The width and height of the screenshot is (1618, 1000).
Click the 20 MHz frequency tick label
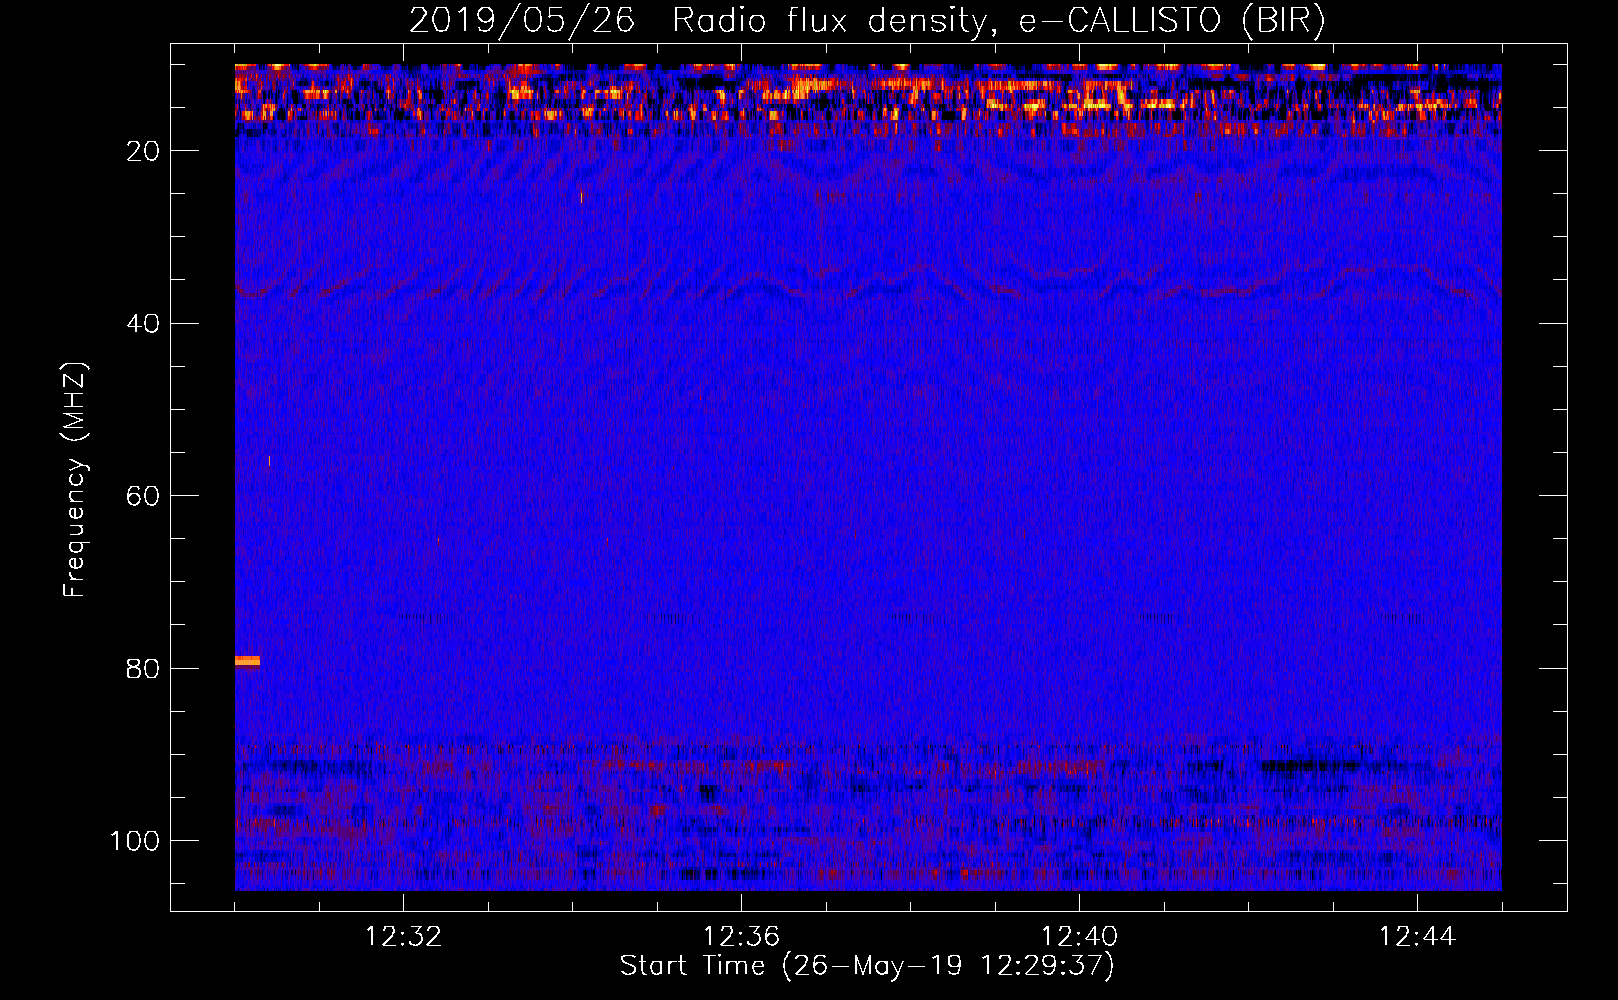click(x=144, y=151)
